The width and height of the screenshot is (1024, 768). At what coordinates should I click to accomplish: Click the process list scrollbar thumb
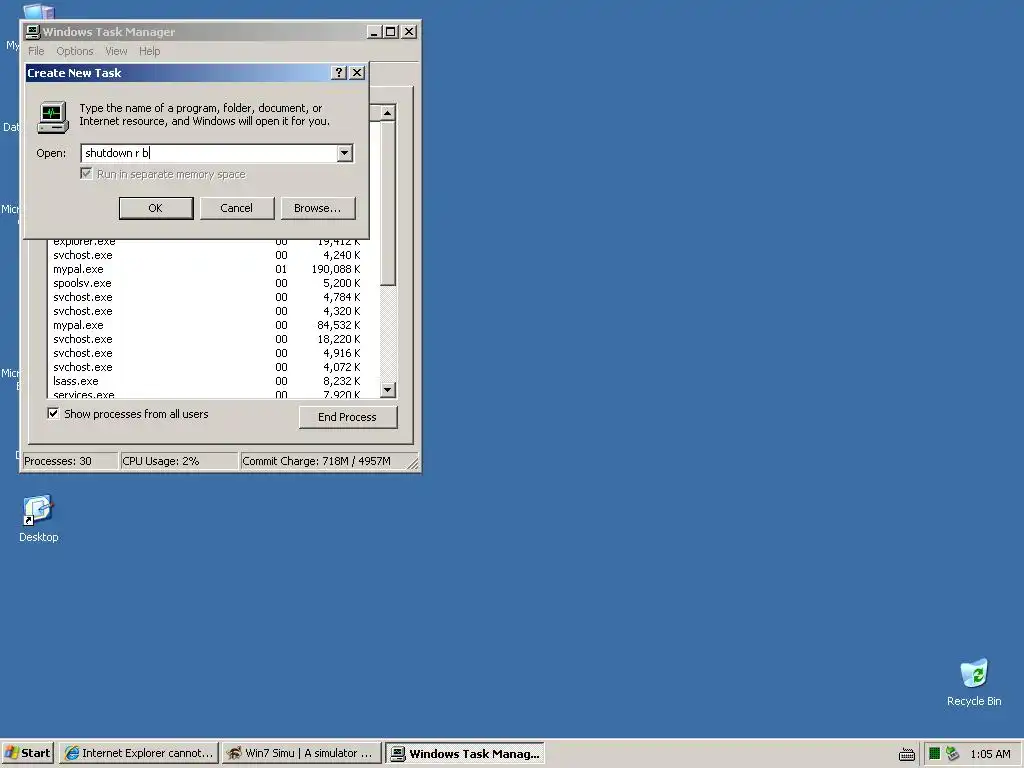tap(387, 203)
